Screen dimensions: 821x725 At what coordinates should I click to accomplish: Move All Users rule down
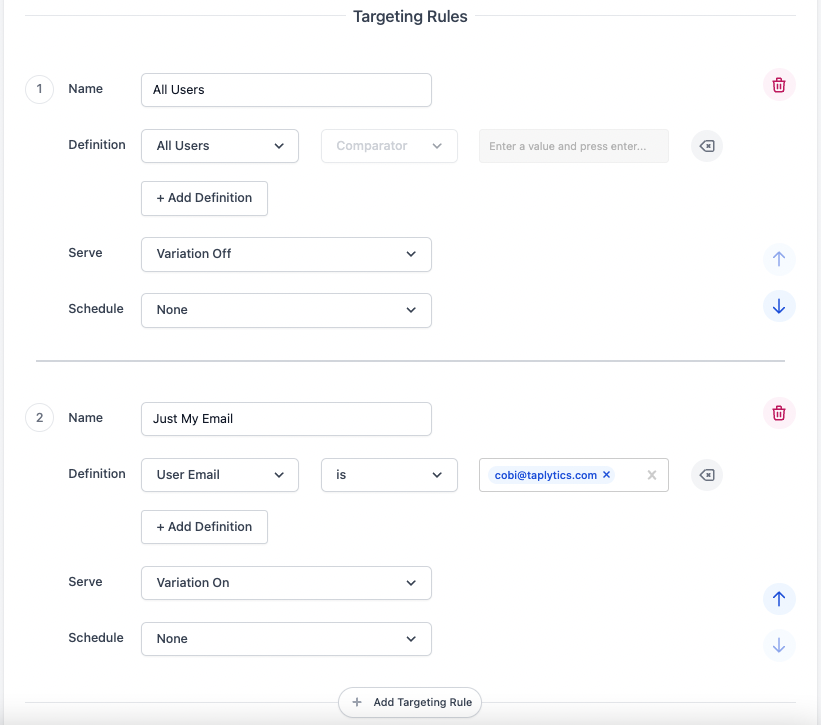pyautogui.click(x=779, y=306)
